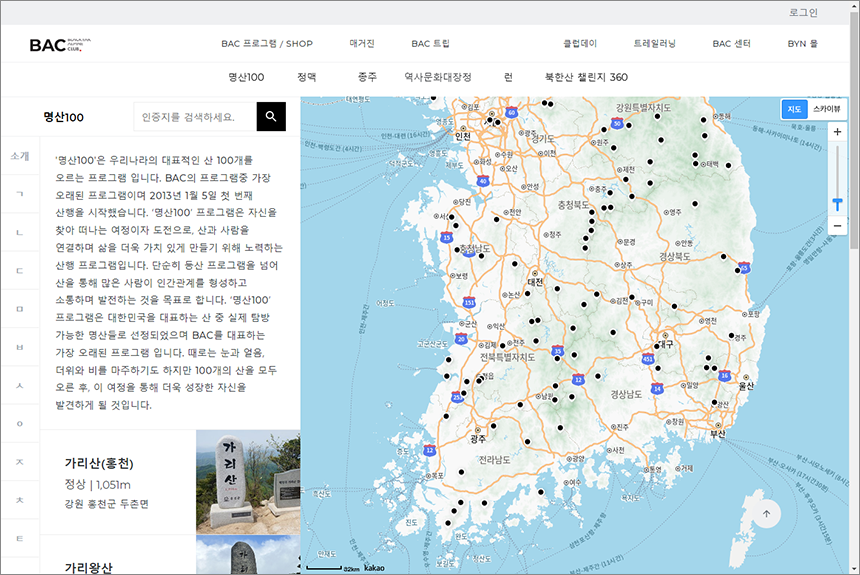Select the ㅁ index in sidebar
Viewport: 860px width, 575px height.
(20, 309)
